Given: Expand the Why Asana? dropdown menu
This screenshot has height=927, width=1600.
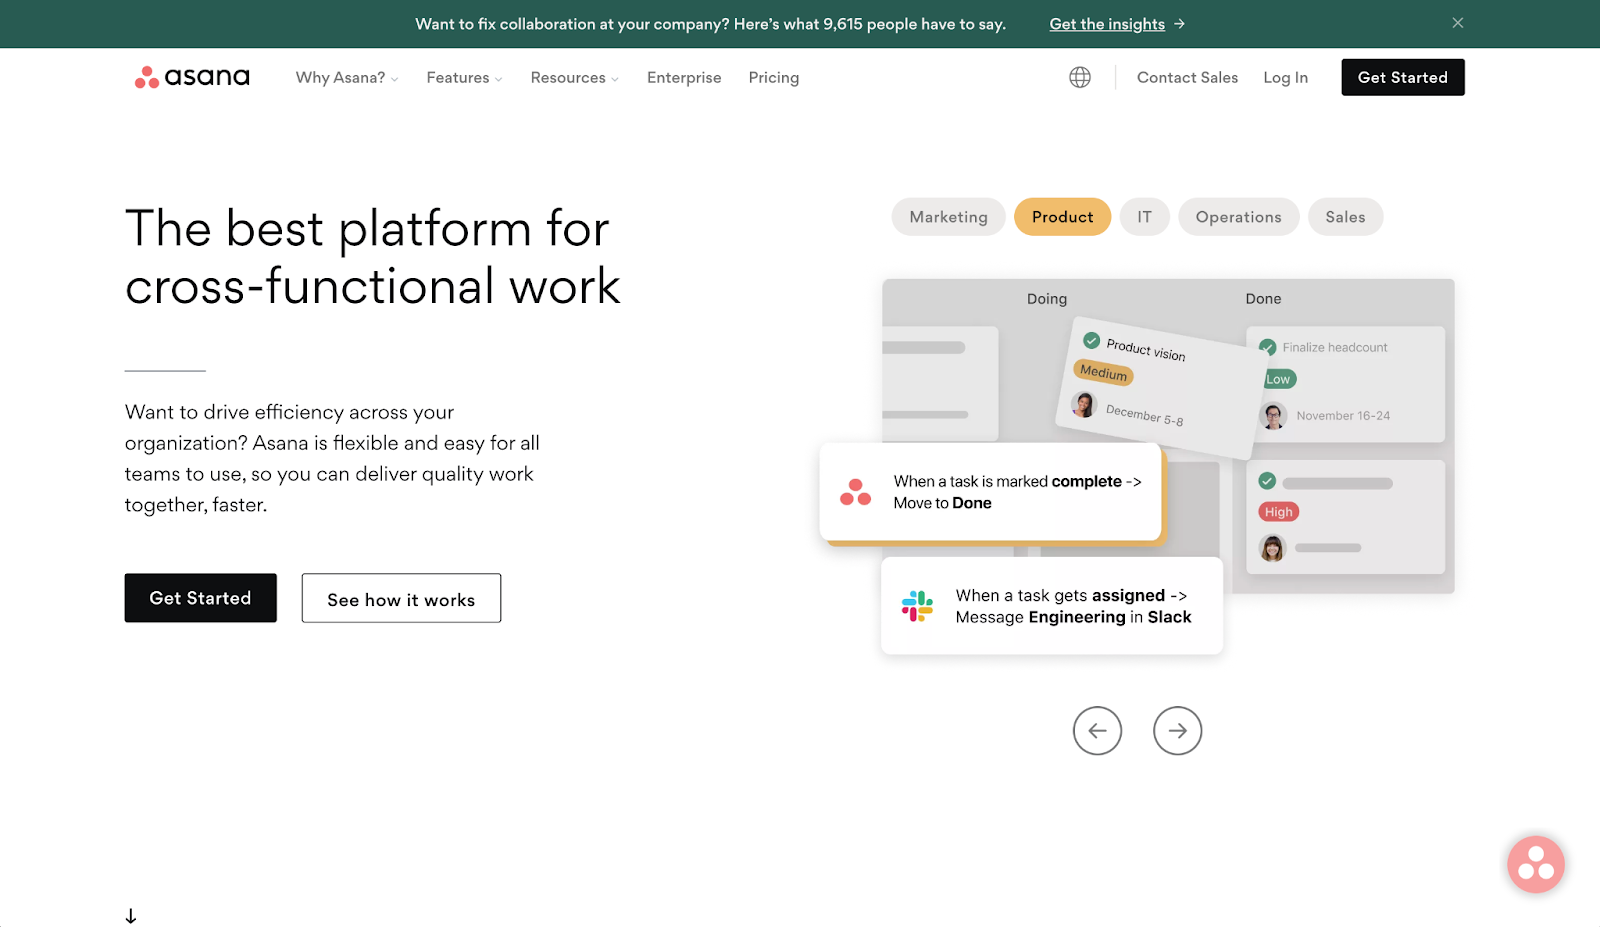Looking at the screenshot, I should coord(346,78).
